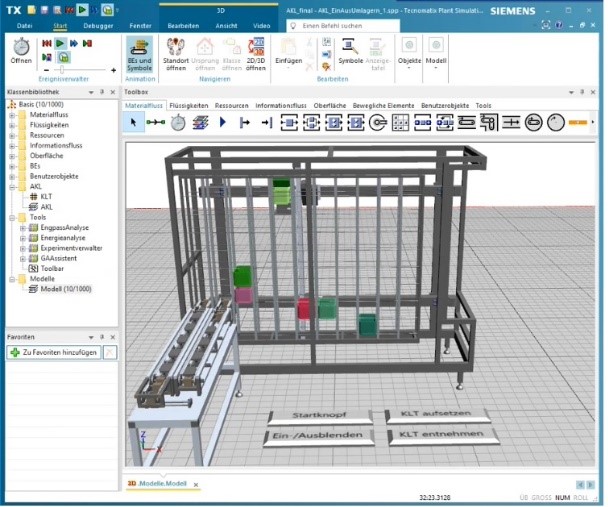This screenshot has height=507, width=608.
Task: Open the Objekte dropdown
Action: 409,53
